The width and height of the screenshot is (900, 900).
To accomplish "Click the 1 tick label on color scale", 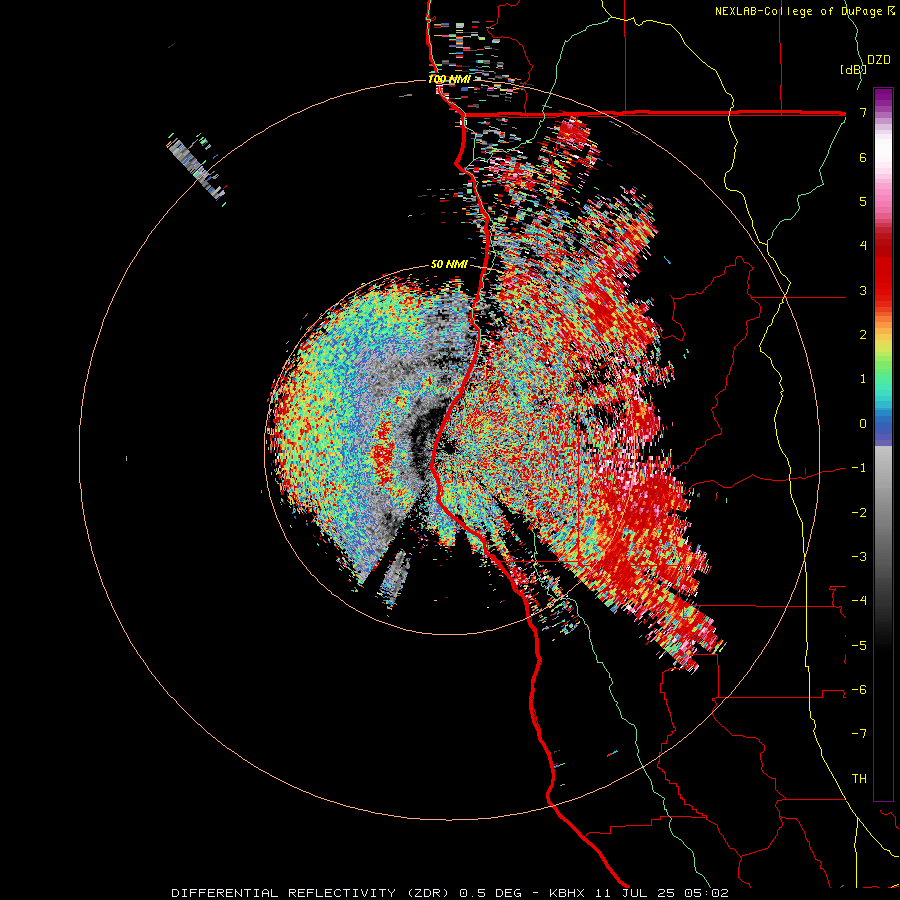I will pyautogui.click(x=863, y=379).
